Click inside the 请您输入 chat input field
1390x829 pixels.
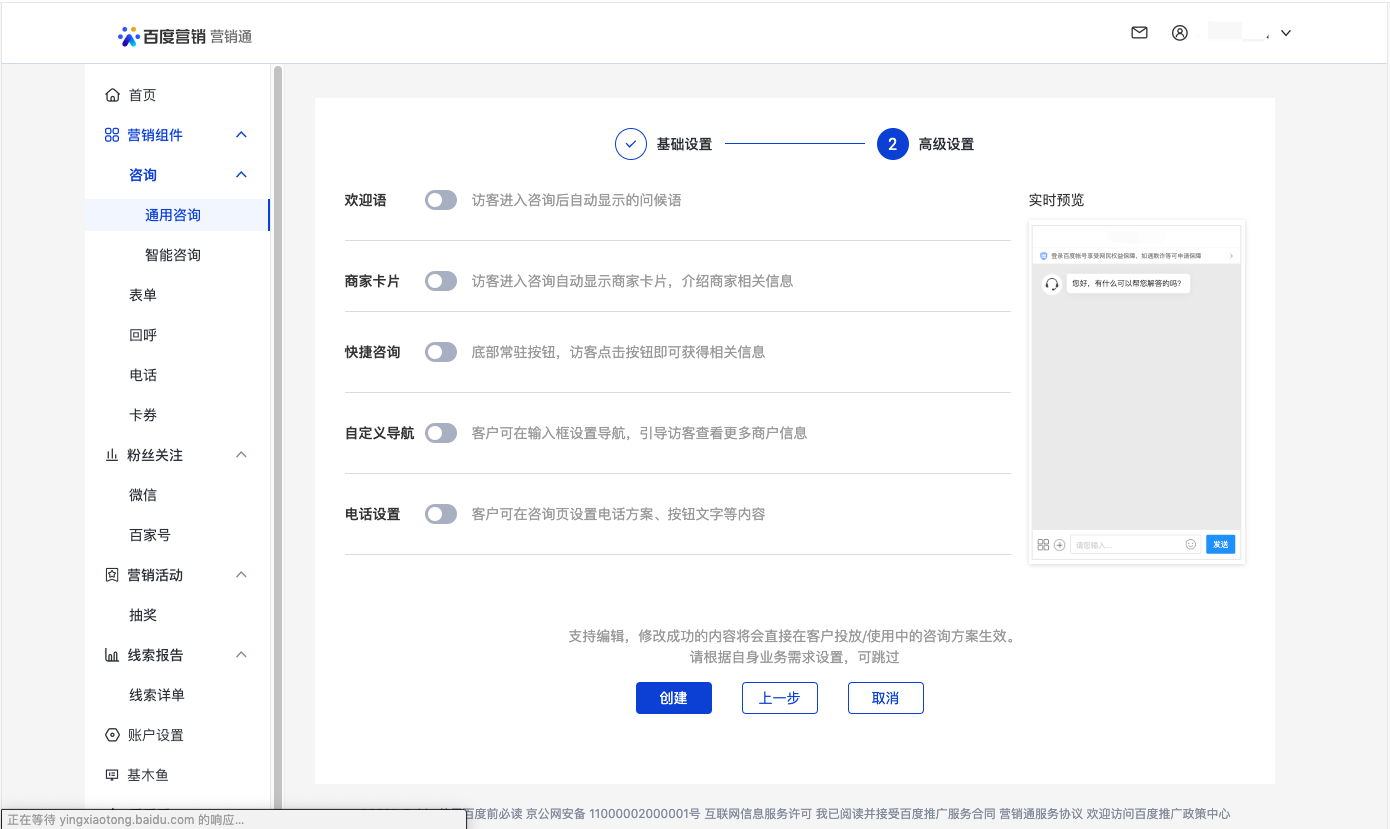[x=1125, y=543]
